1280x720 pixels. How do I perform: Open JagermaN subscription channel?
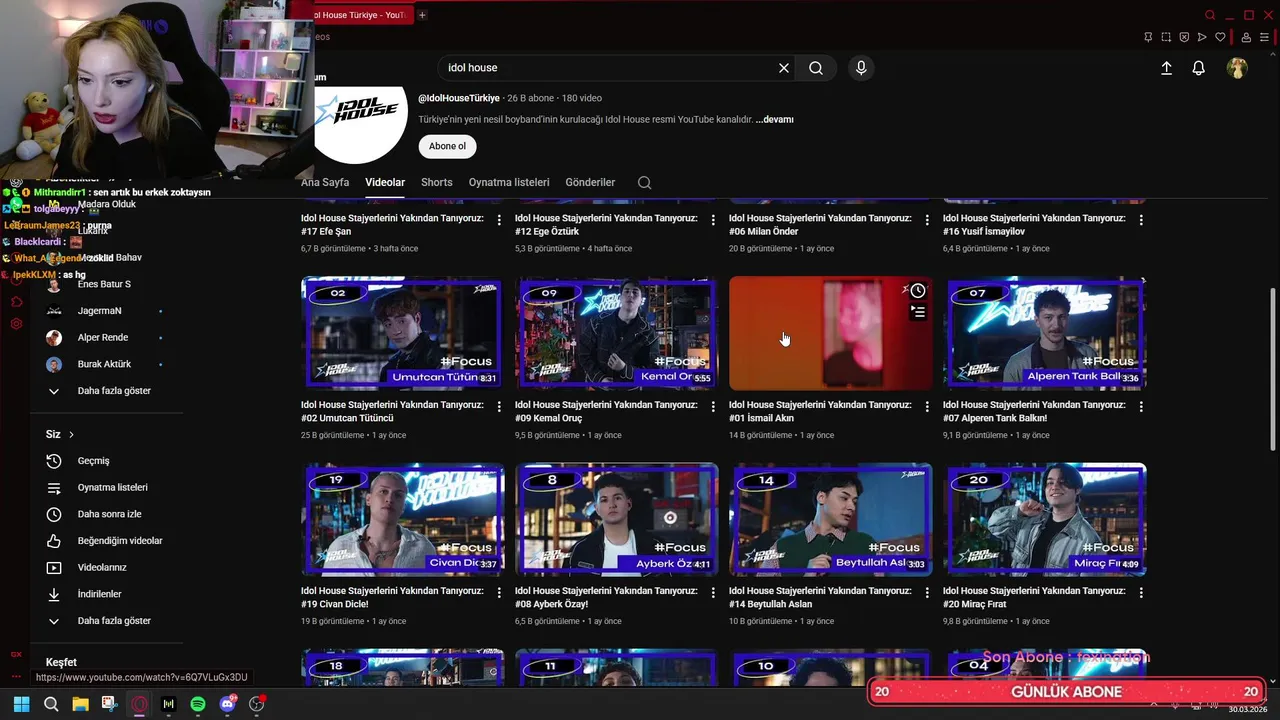click(99, 311)
